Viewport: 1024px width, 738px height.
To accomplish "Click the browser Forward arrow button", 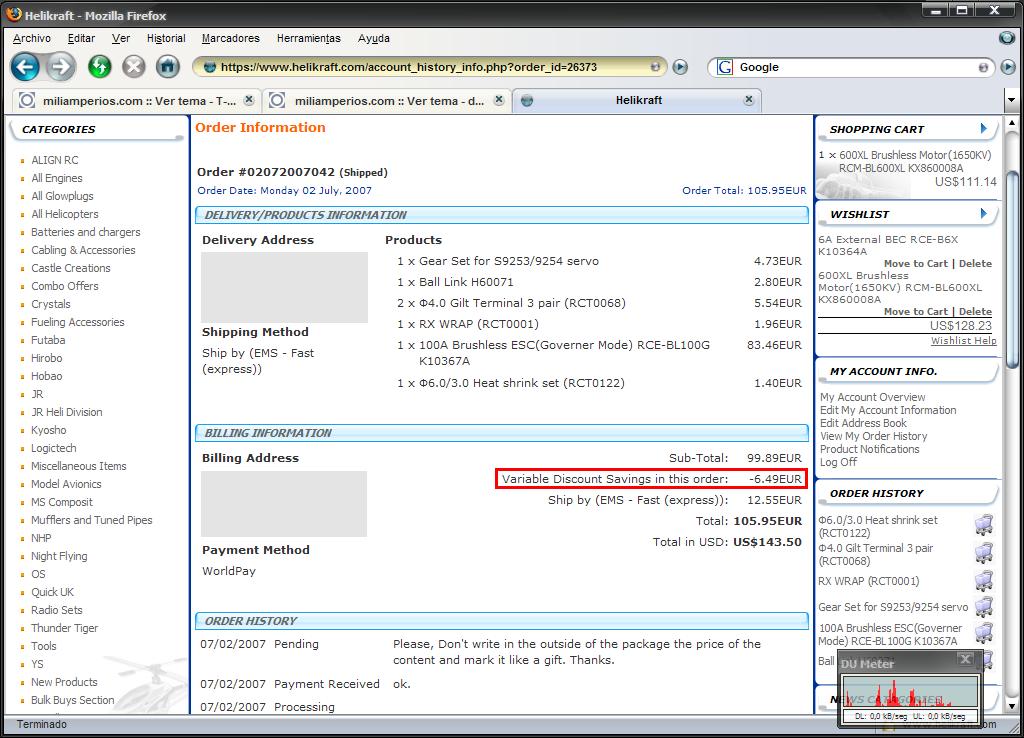I will pos(61,67).
